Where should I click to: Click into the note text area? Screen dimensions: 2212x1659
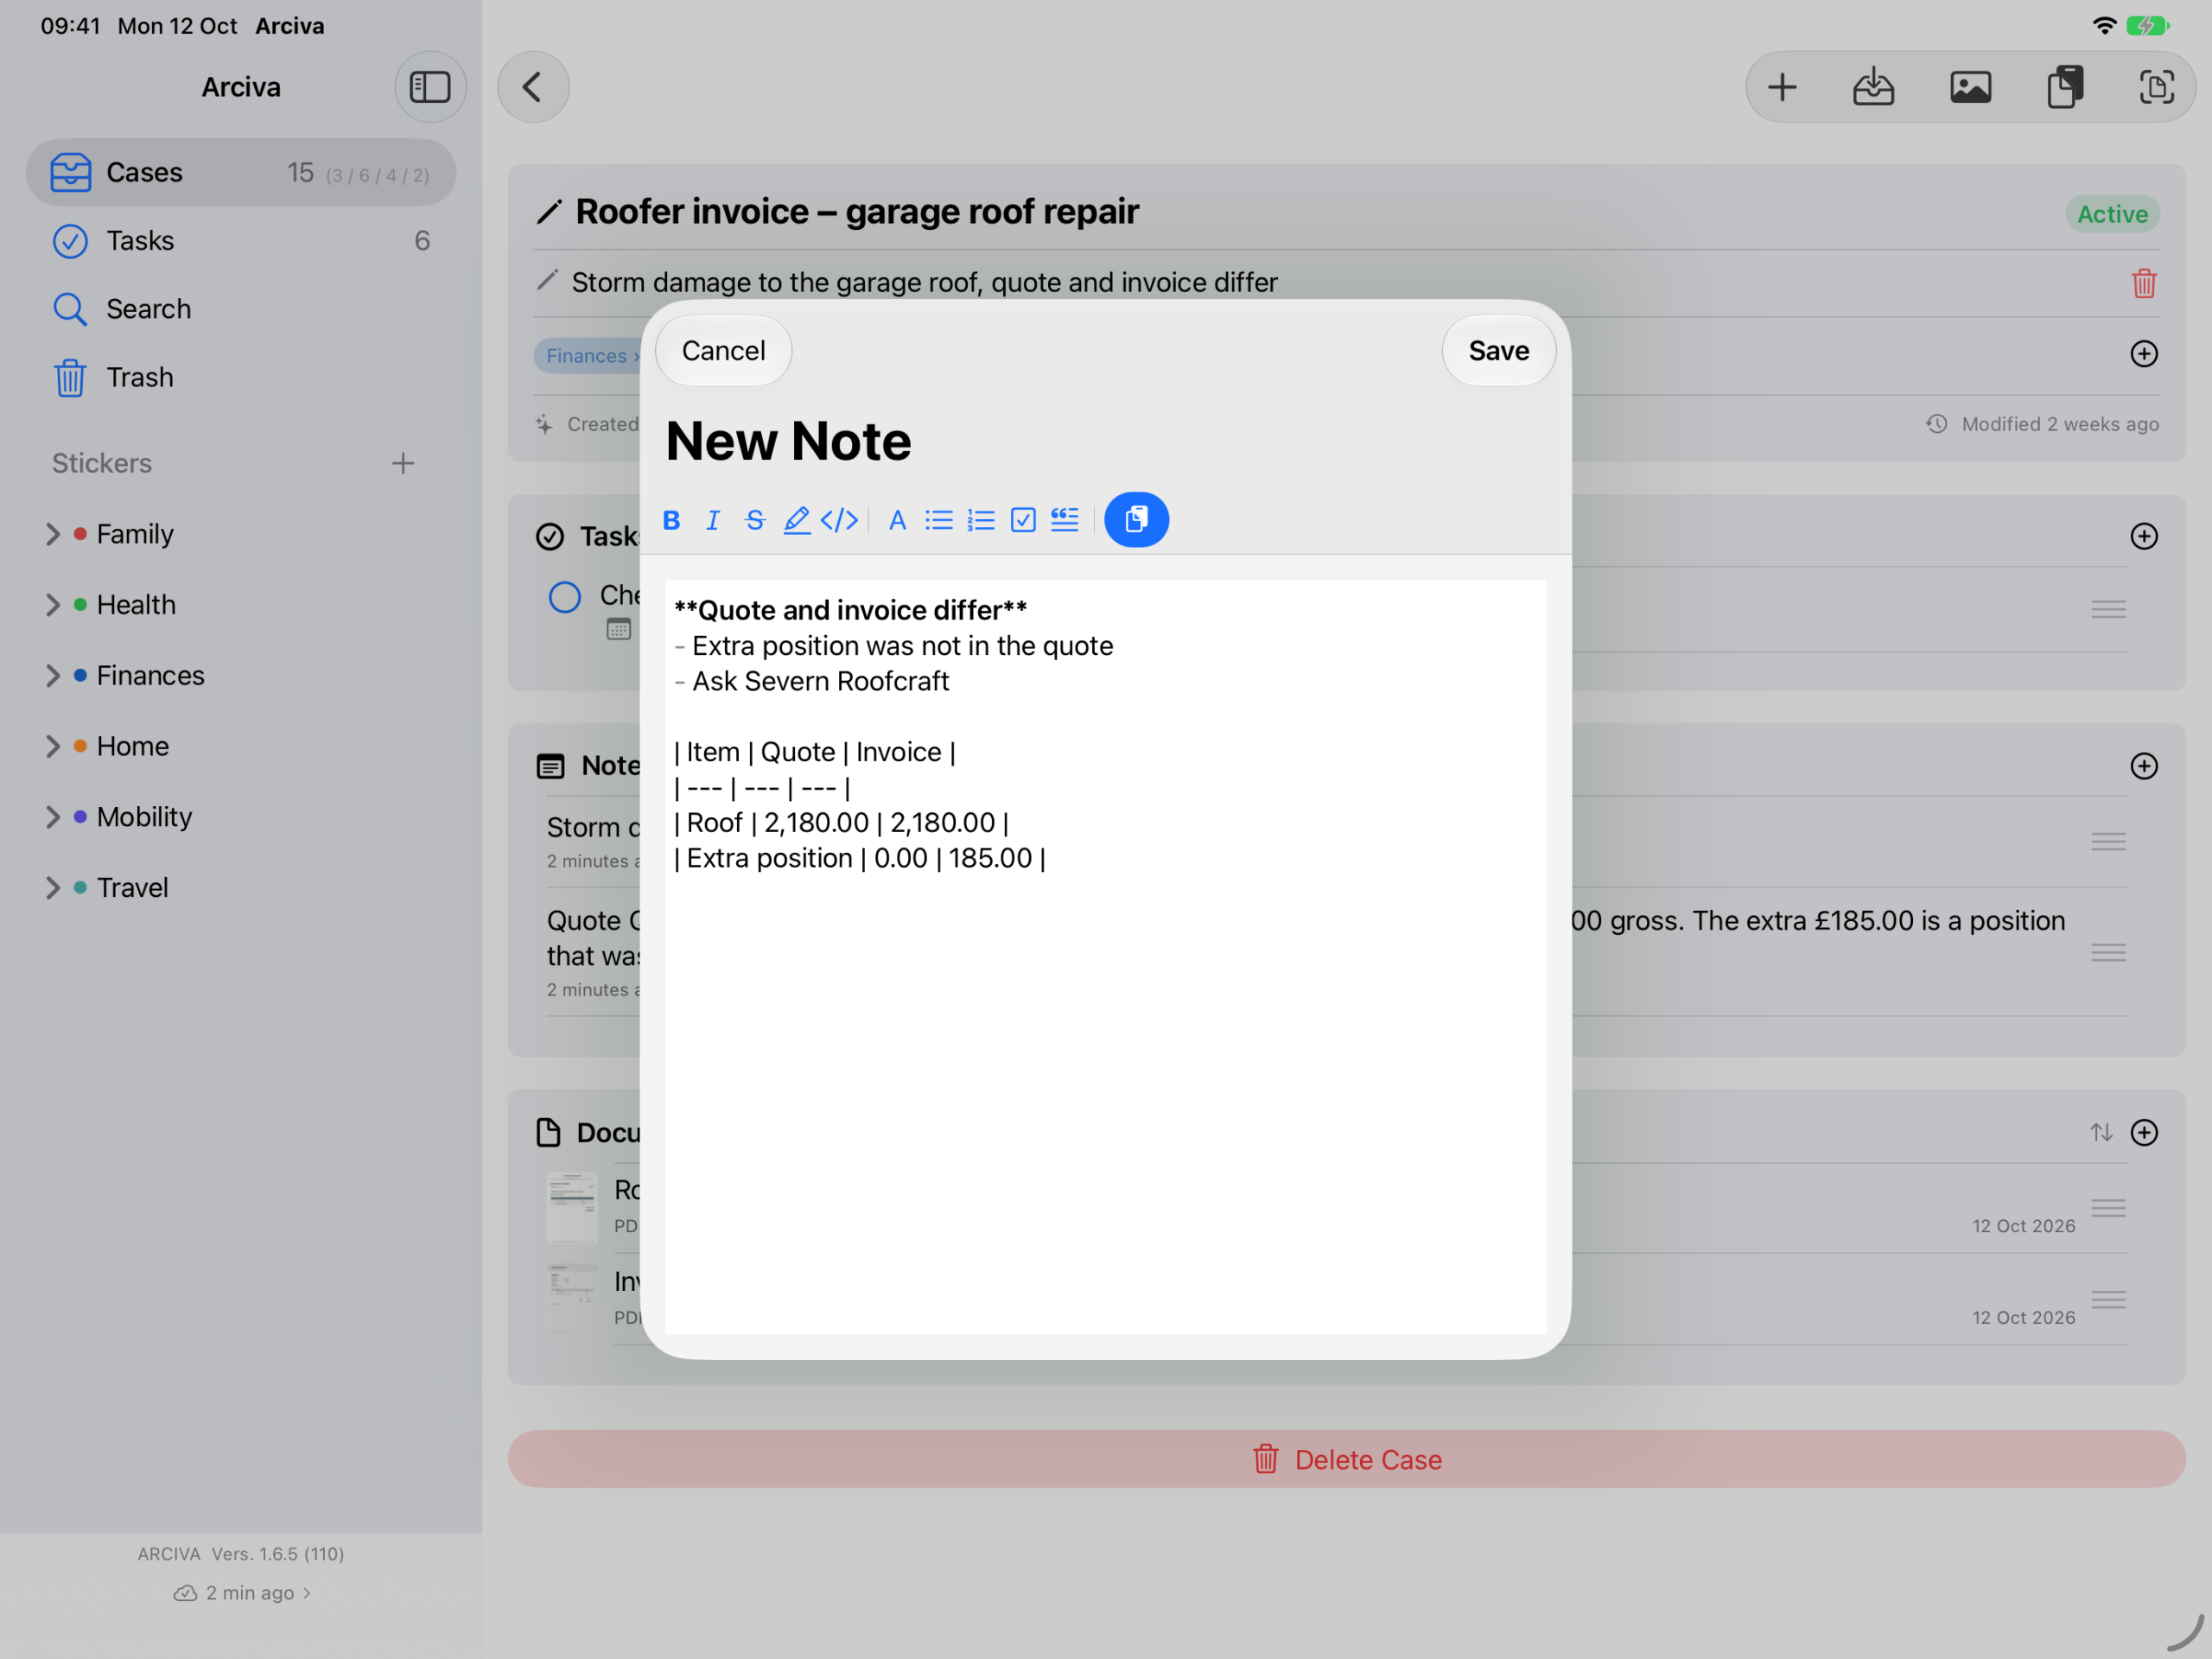tap(1105, 957)
